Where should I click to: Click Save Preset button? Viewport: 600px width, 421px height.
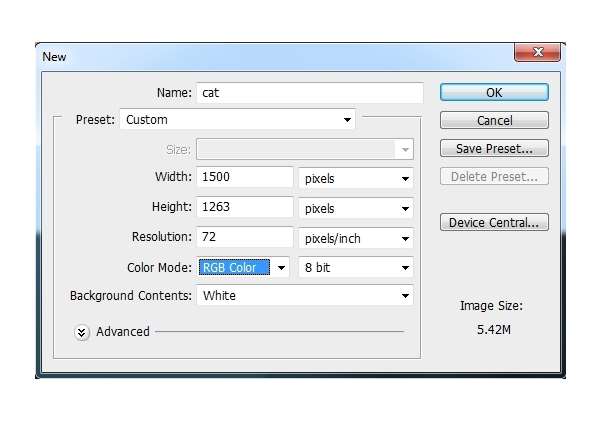[x=494, y=149]
